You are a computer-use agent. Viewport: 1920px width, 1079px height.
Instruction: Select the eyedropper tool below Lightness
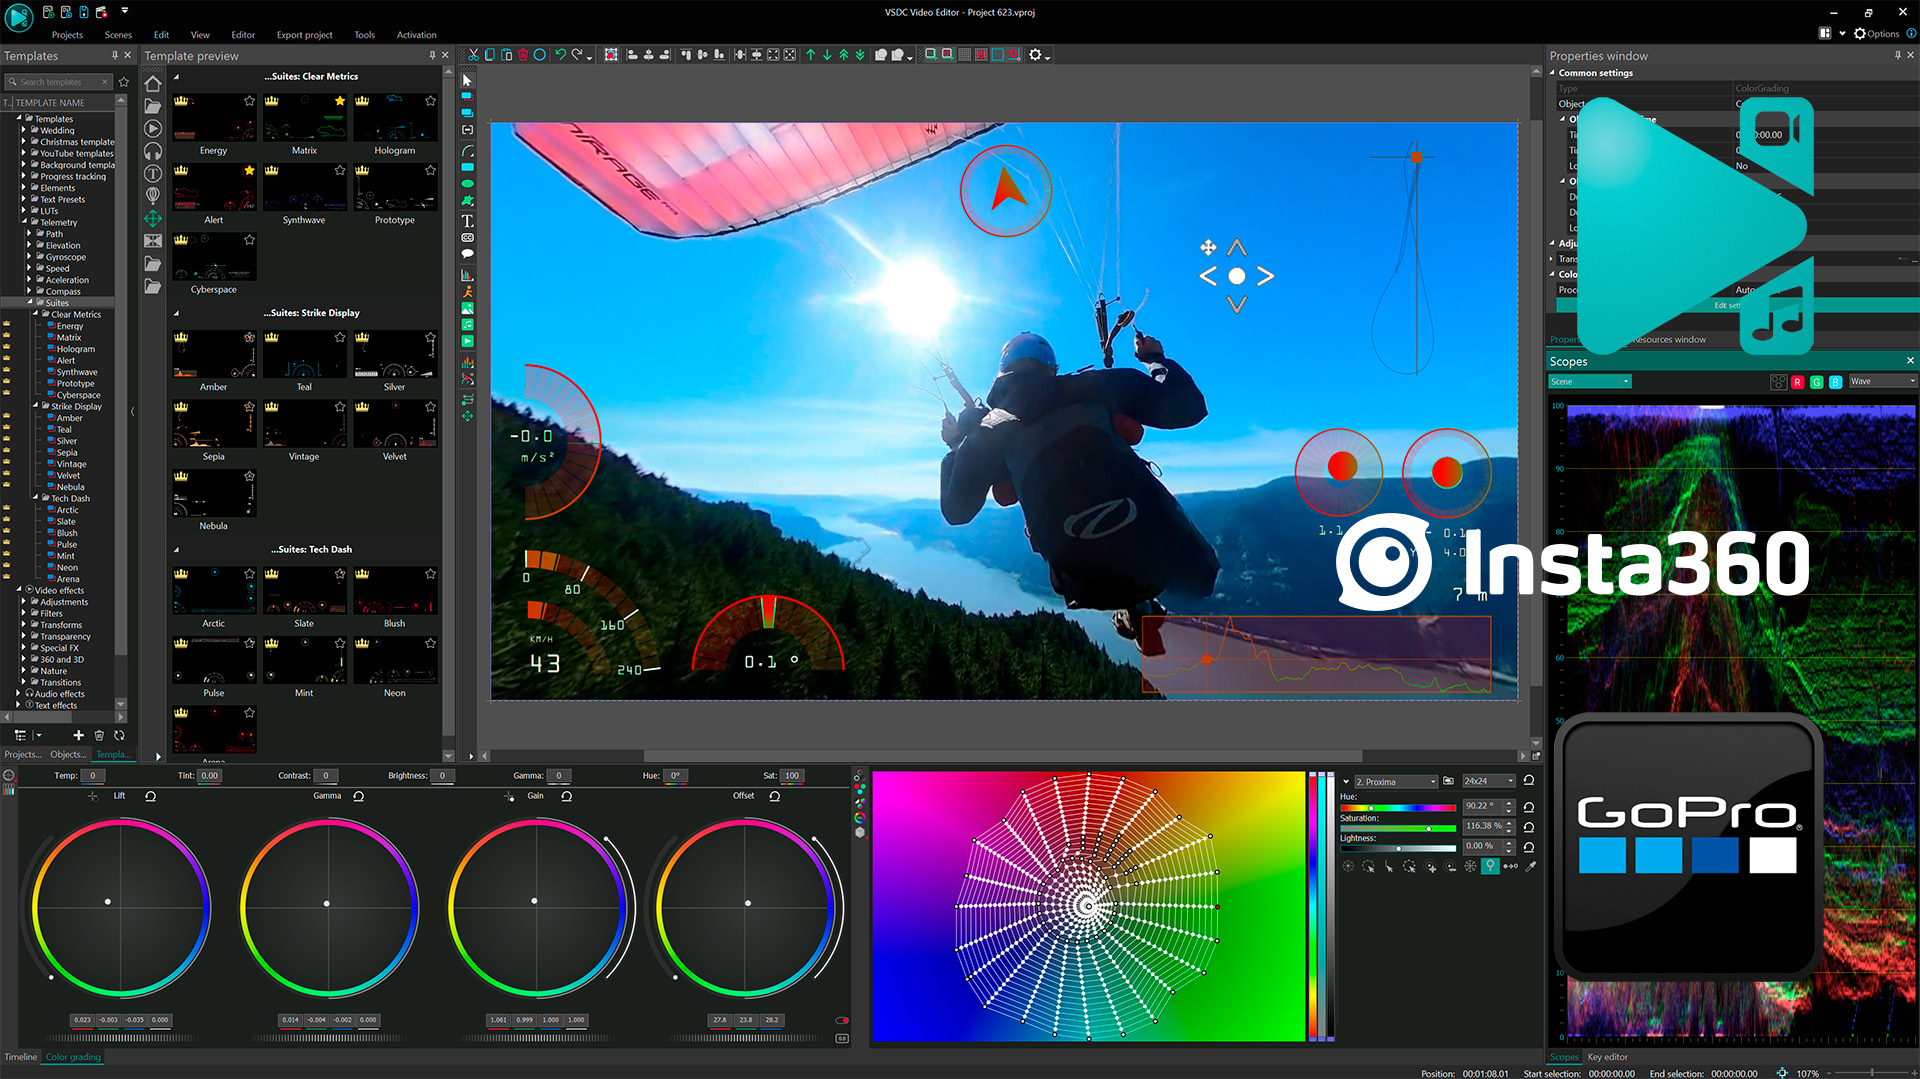point(1530,867)
